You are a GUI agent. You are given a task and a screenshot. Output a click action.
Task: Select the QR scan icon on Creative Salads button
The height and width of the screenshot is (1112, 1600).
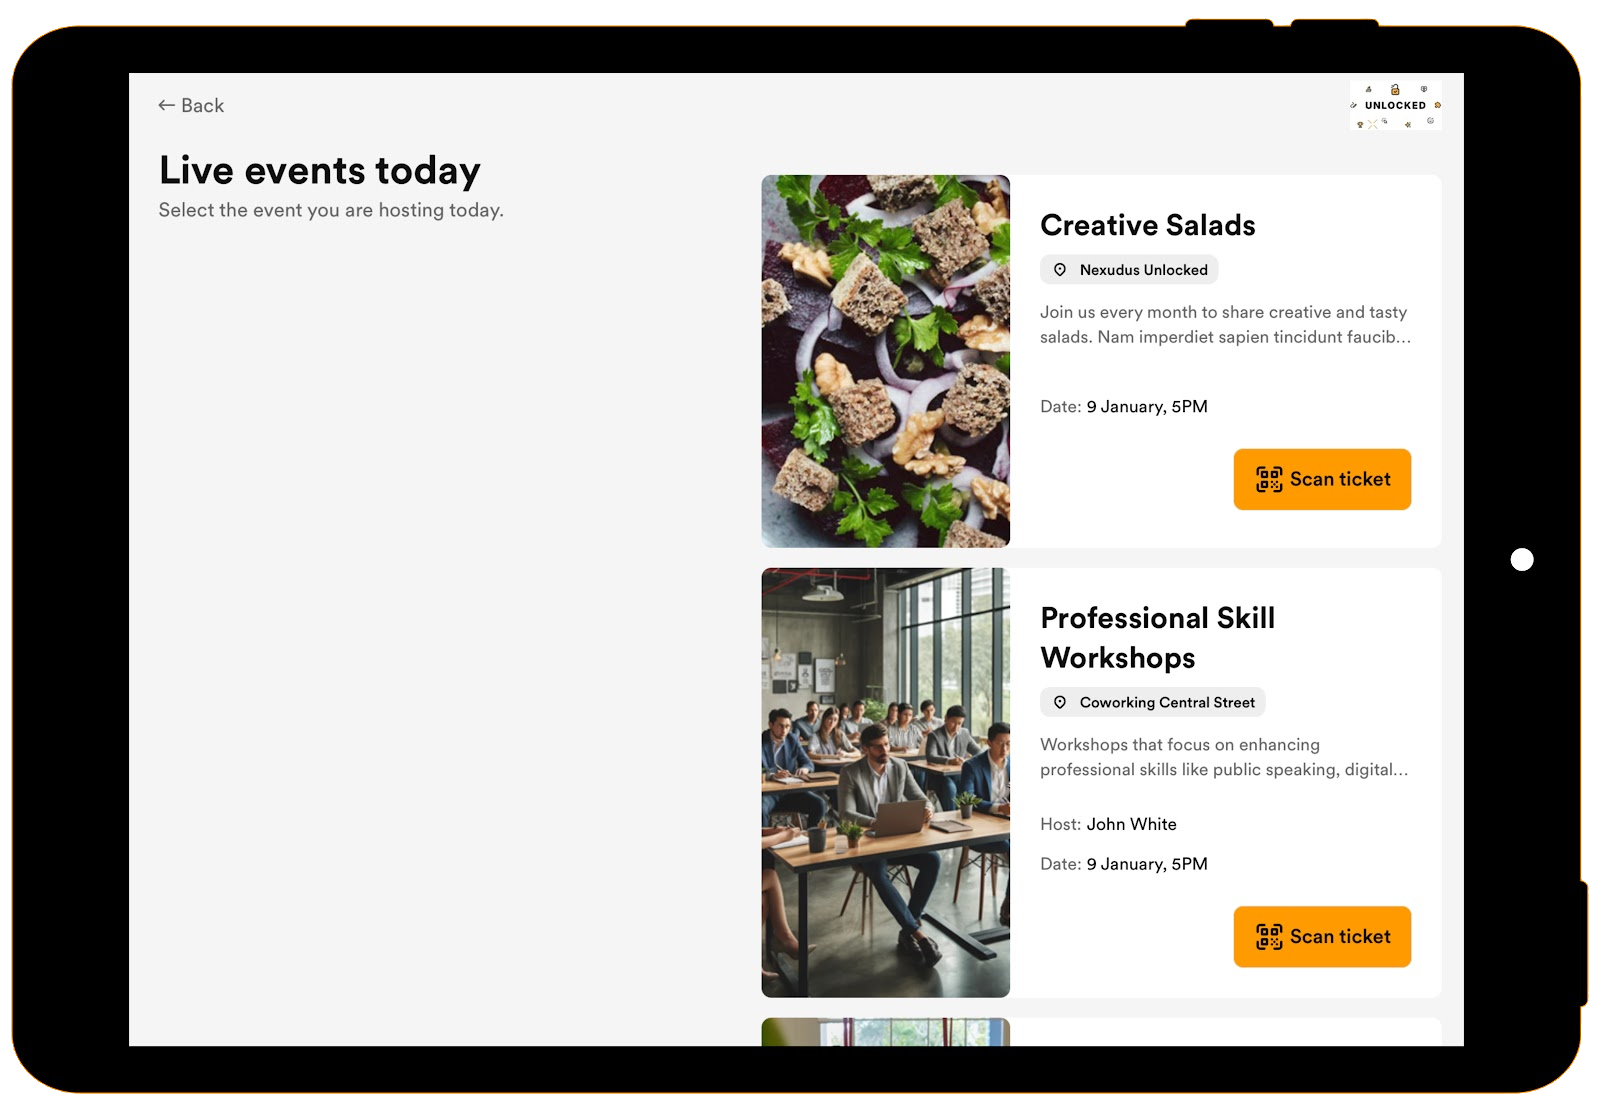click(x=1267, y=479)
